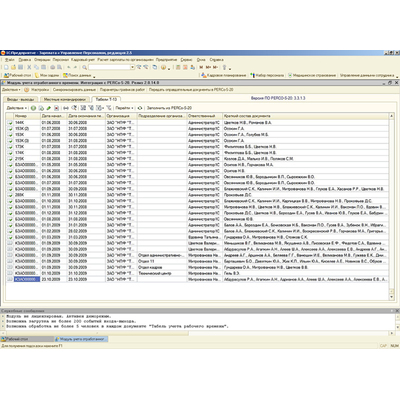Click the Номер column header
Viewport: 400px width, 400px height.
coord(27,116)
